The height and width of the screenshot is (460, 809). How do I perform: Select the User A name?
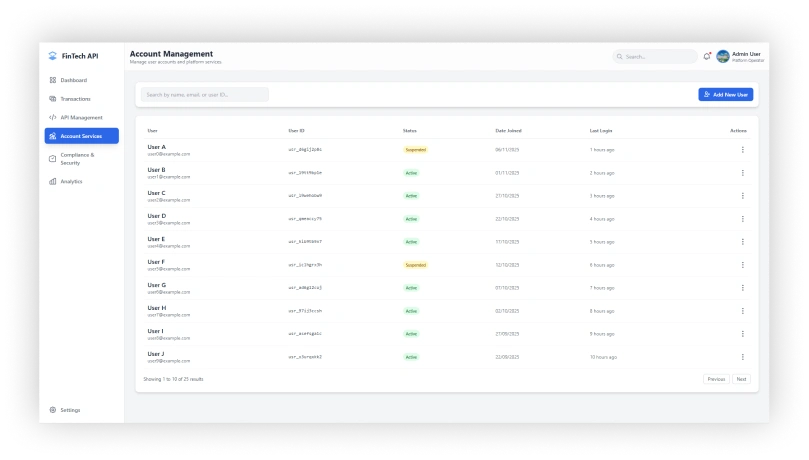[x=156, y=147]
